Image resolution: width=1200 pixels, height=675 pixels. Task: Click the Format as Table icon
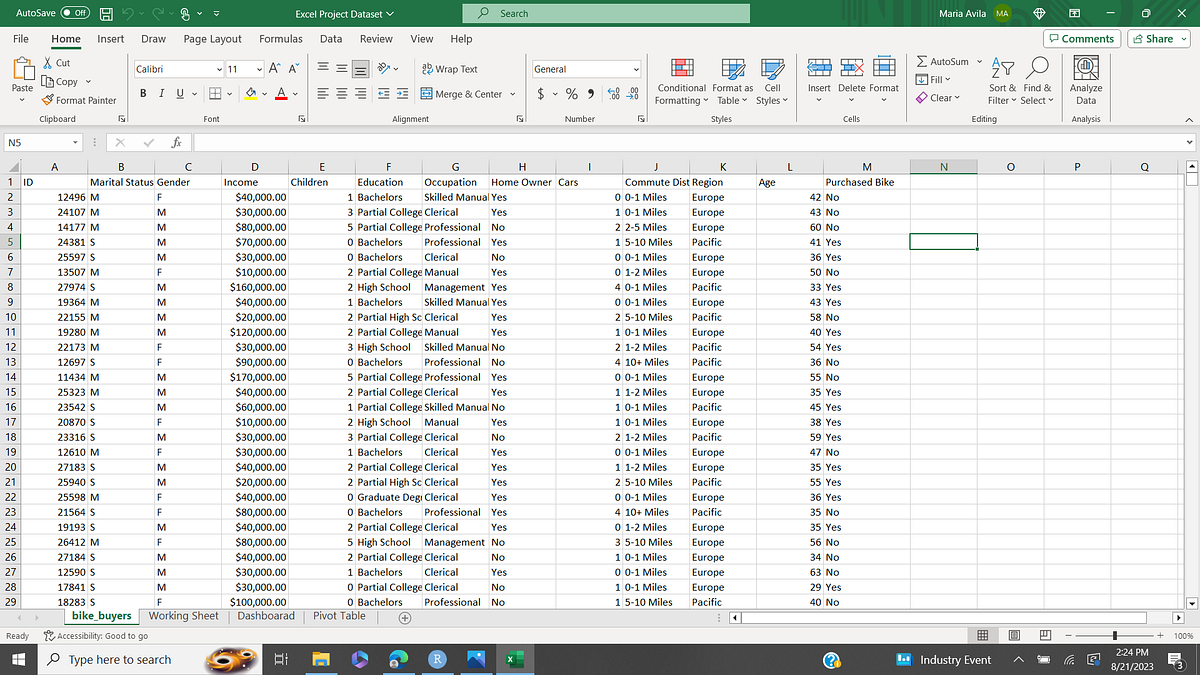click(733, 68)
